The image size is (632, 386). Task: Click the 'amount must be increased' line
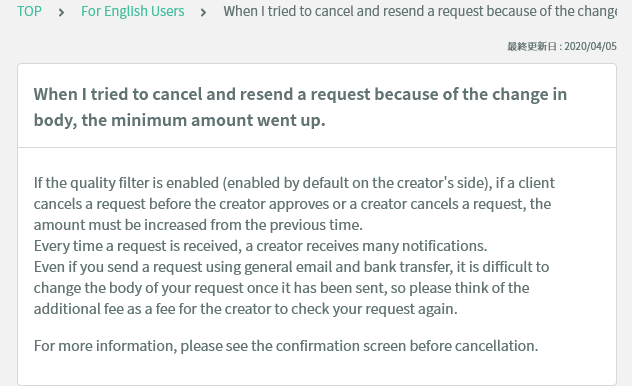tap(198, 225)
